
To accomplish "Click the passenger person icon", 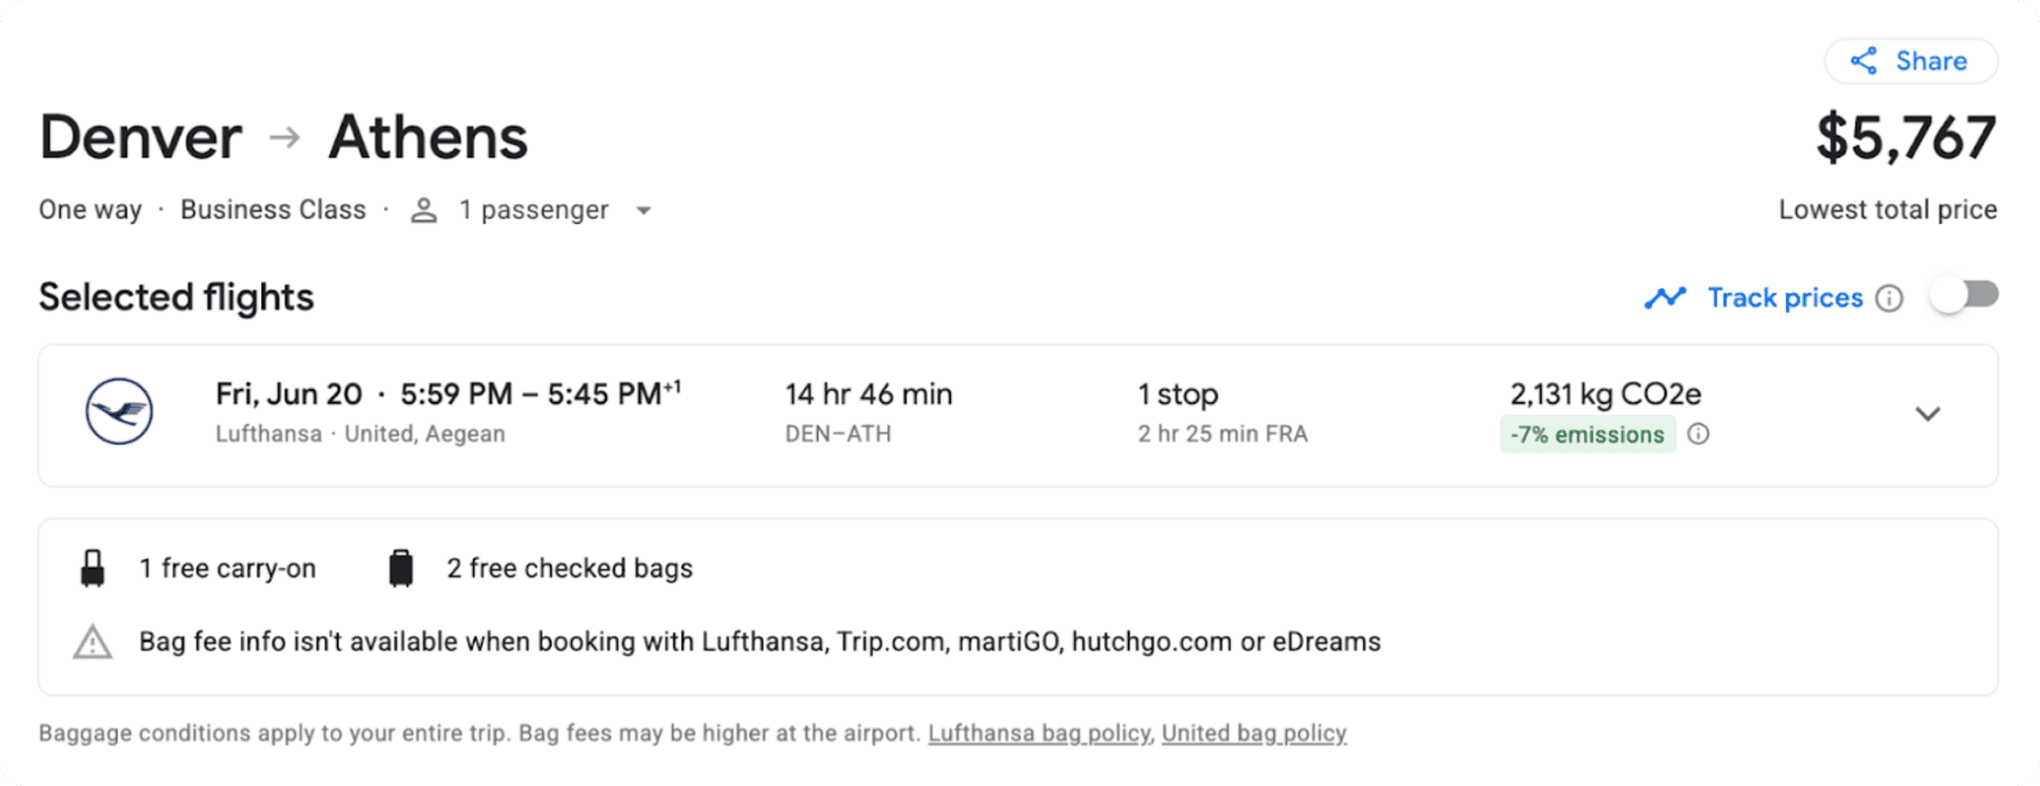I will 424,210.
